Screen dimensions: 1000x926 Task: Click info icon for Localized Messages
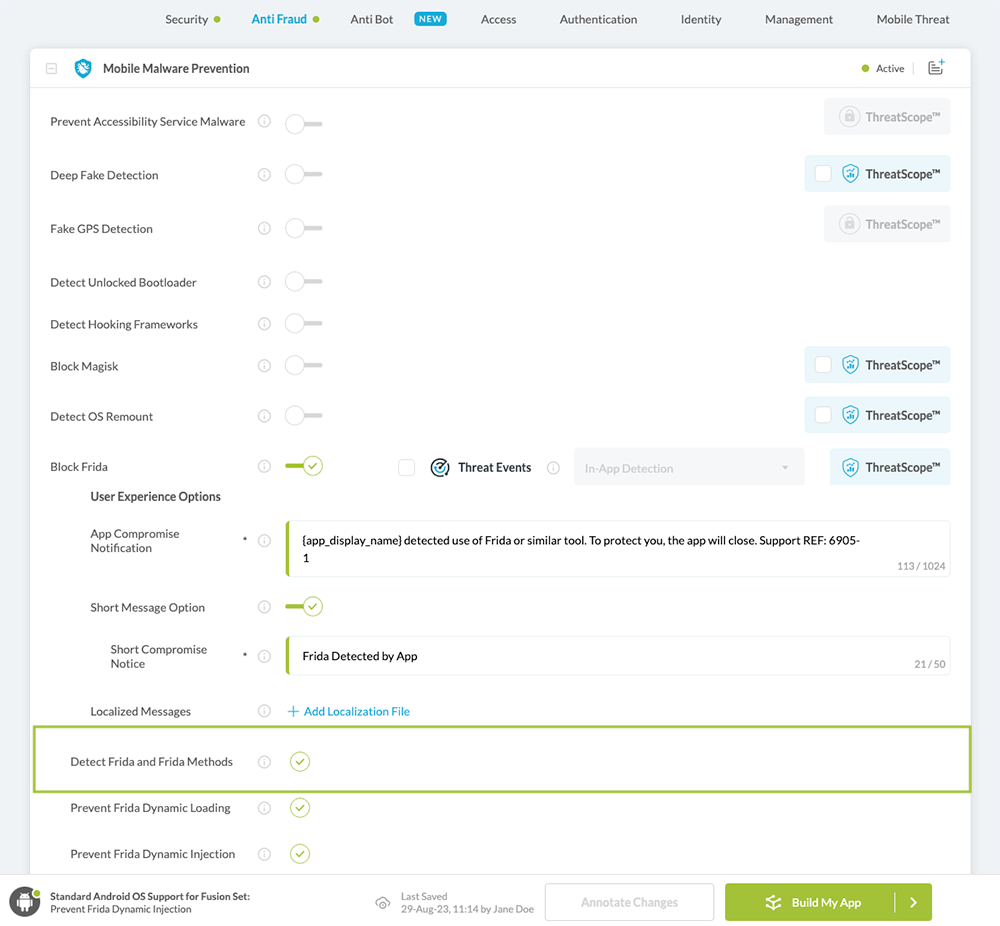click(x=264, y=711)
